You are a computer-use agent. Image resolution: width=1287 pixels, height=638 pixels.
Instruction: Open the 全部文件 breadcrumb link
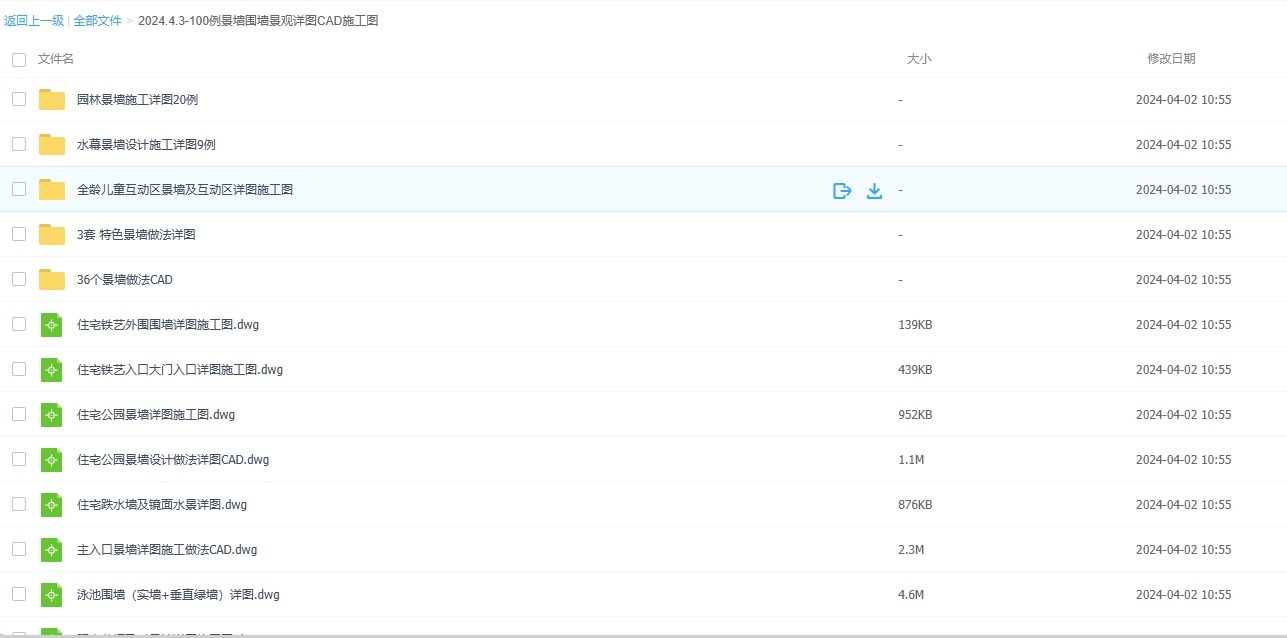pos(97,20)
